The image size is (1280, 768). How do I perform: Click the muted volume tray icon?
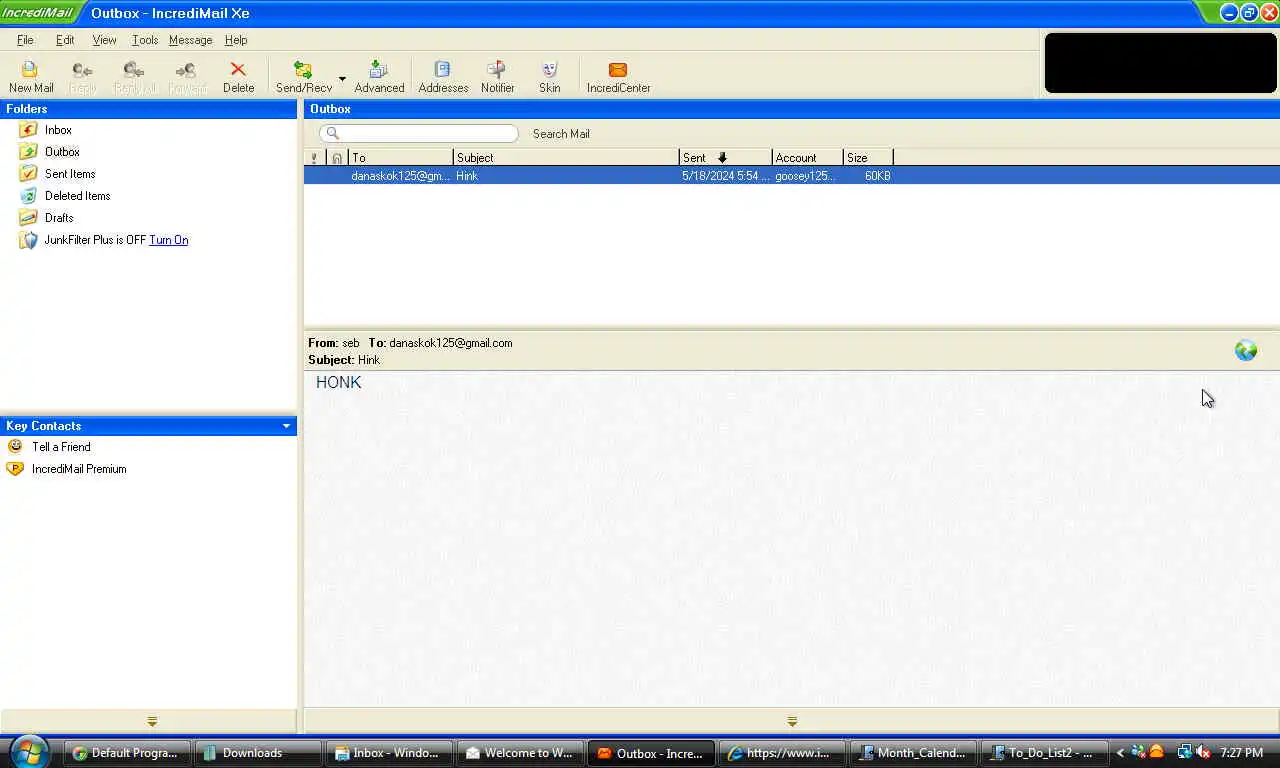point(1203,752)
